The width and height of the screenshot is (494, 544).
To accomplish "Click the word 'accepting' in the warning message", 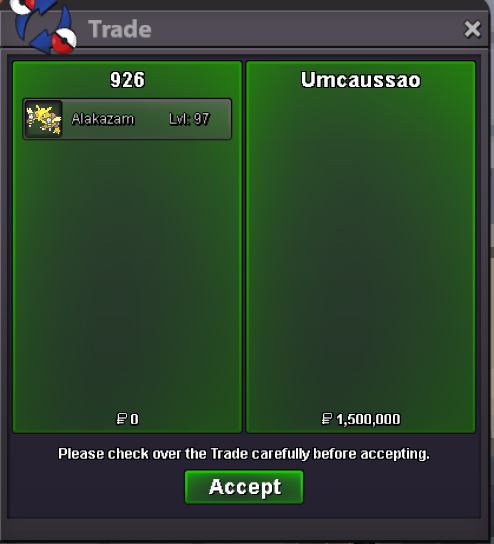I will click(395, 454).
